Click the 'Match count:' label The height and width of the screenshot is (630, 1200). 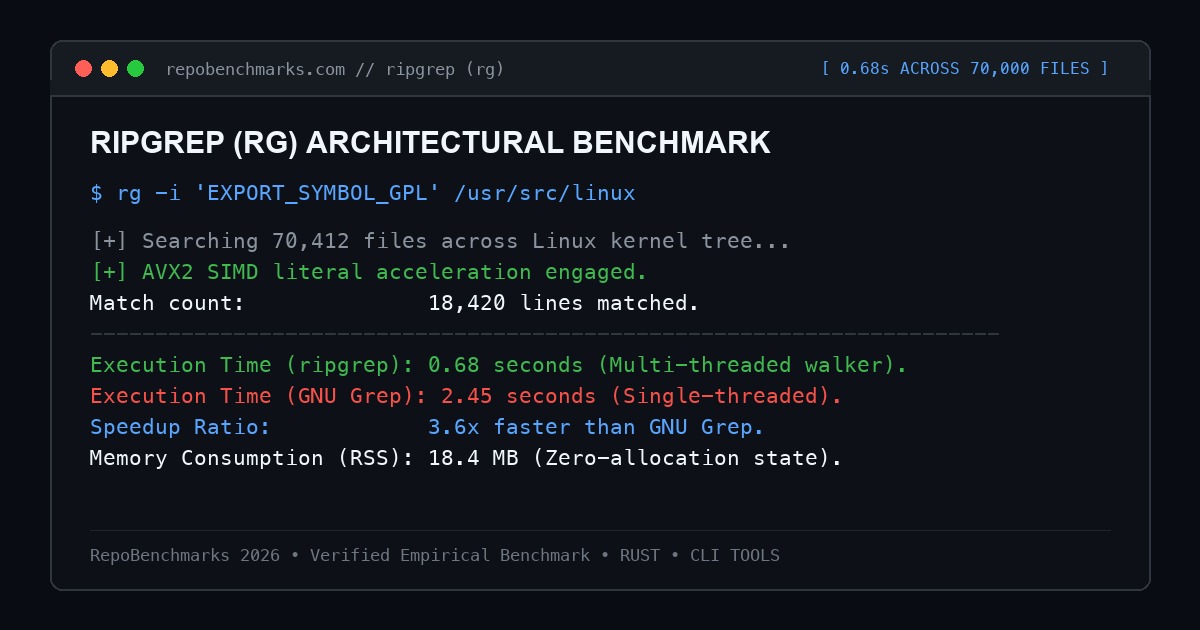point(167,303)
